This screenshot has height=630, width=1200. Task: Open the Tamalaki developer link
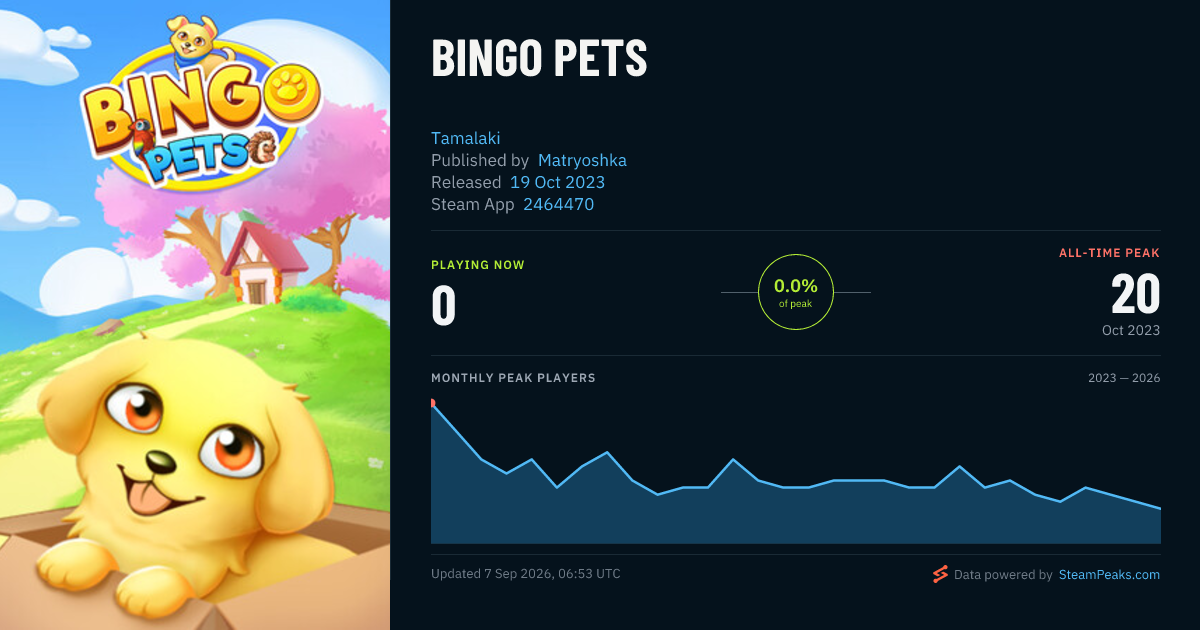click(x=465, y=138)
